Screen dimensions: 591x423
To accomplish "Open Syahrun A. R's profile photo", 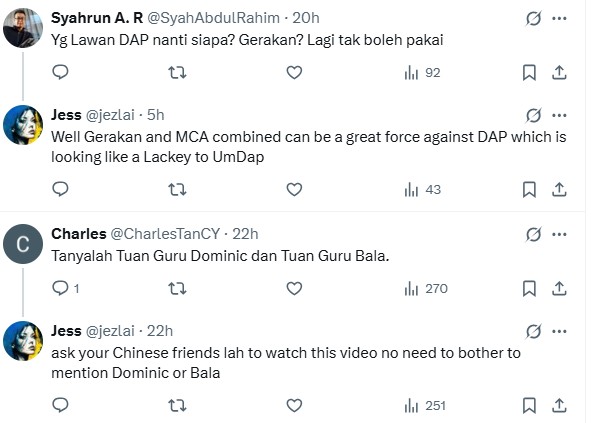I will pyautogui.click(x=23, y=28).
